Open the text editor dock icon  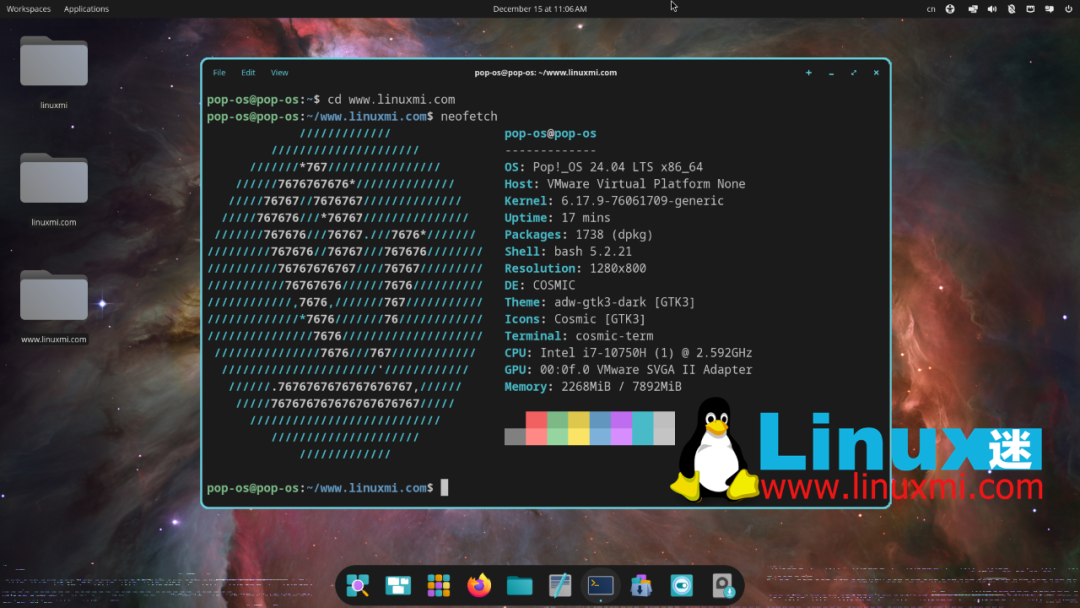[559, 585]
